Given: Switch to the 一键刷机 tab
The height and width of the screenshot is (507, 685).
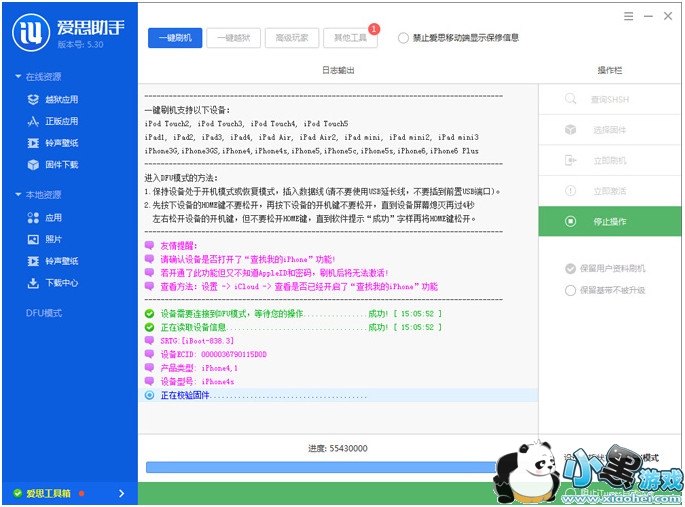Looking at the screenshot, I should click(x=175, y=38).
